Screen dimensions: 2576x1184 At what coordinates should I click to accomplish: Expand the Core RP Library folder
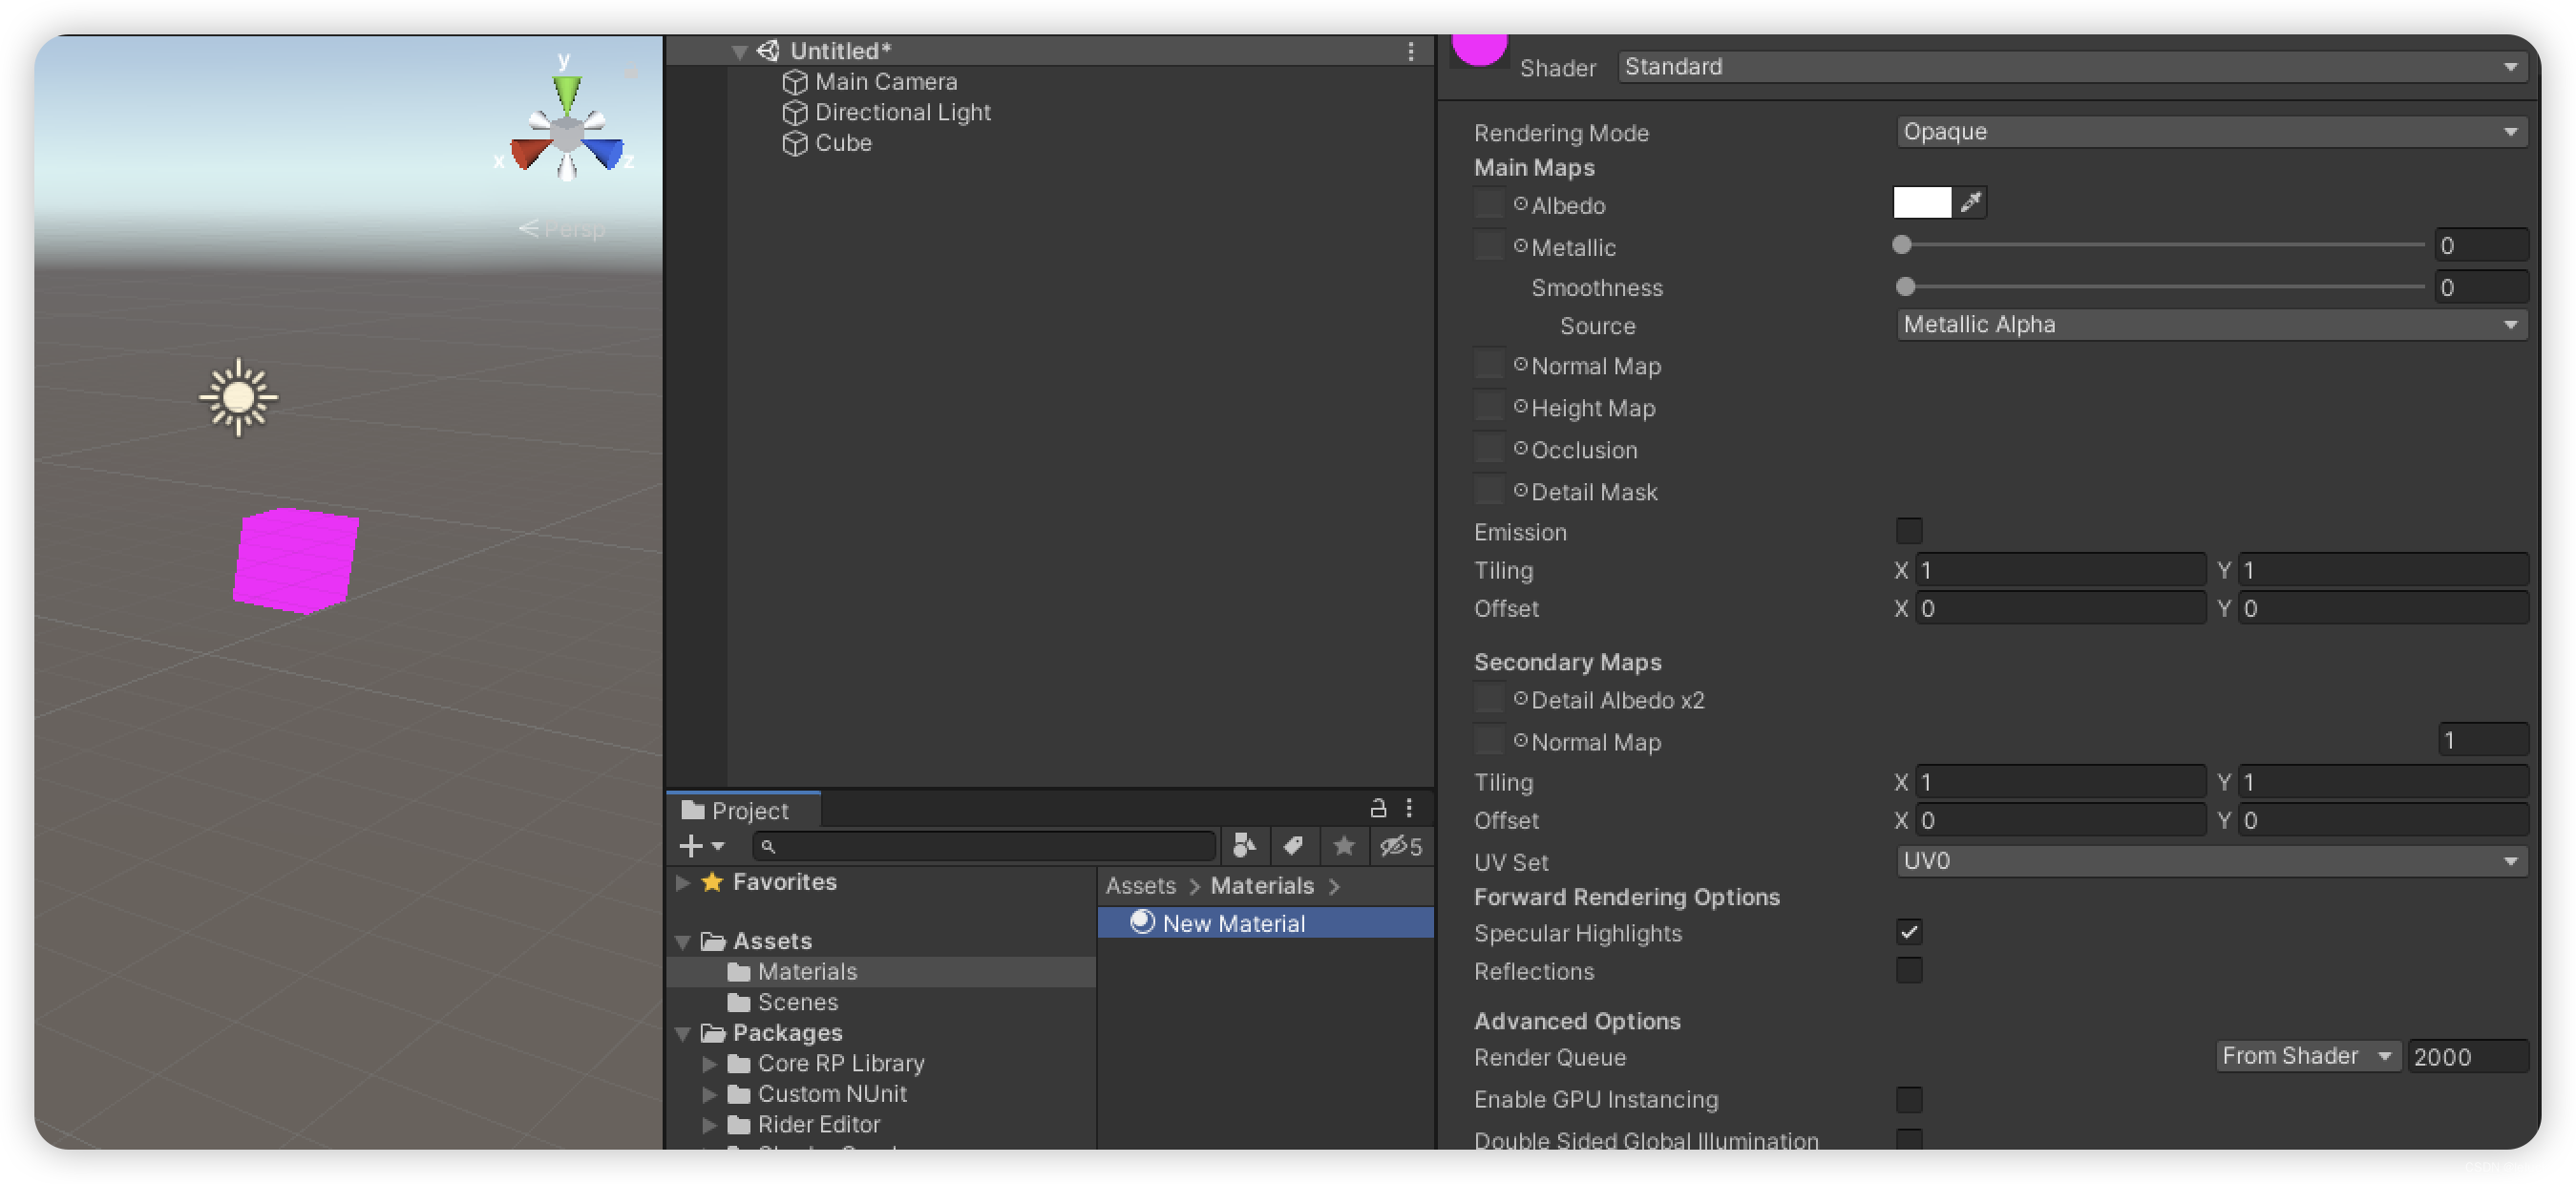(709, 1063)
